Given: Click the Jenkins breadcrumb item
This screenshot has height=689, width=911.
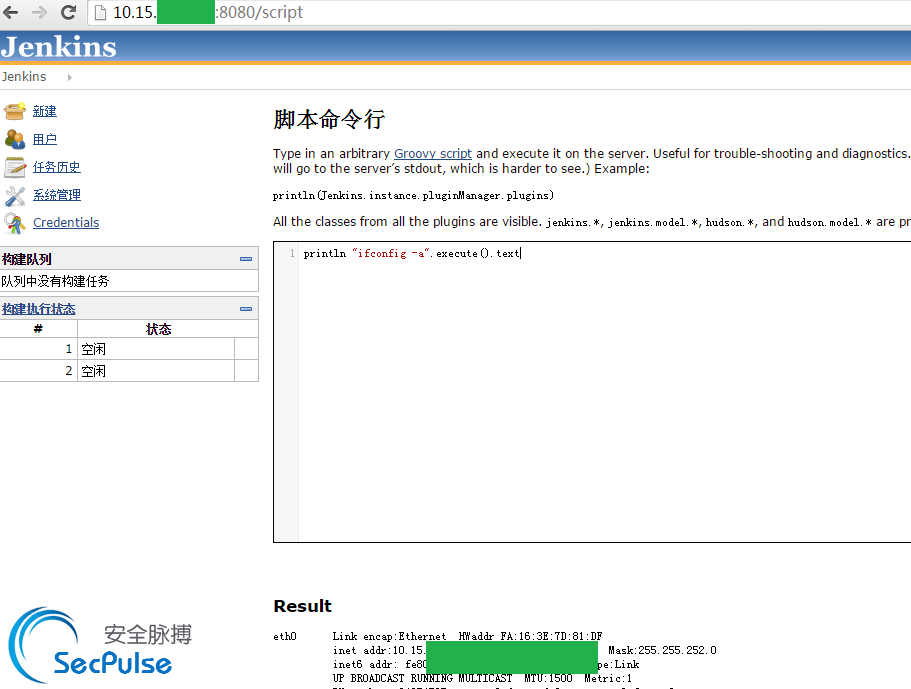Looking at the screenshot, I should (24, 77).
